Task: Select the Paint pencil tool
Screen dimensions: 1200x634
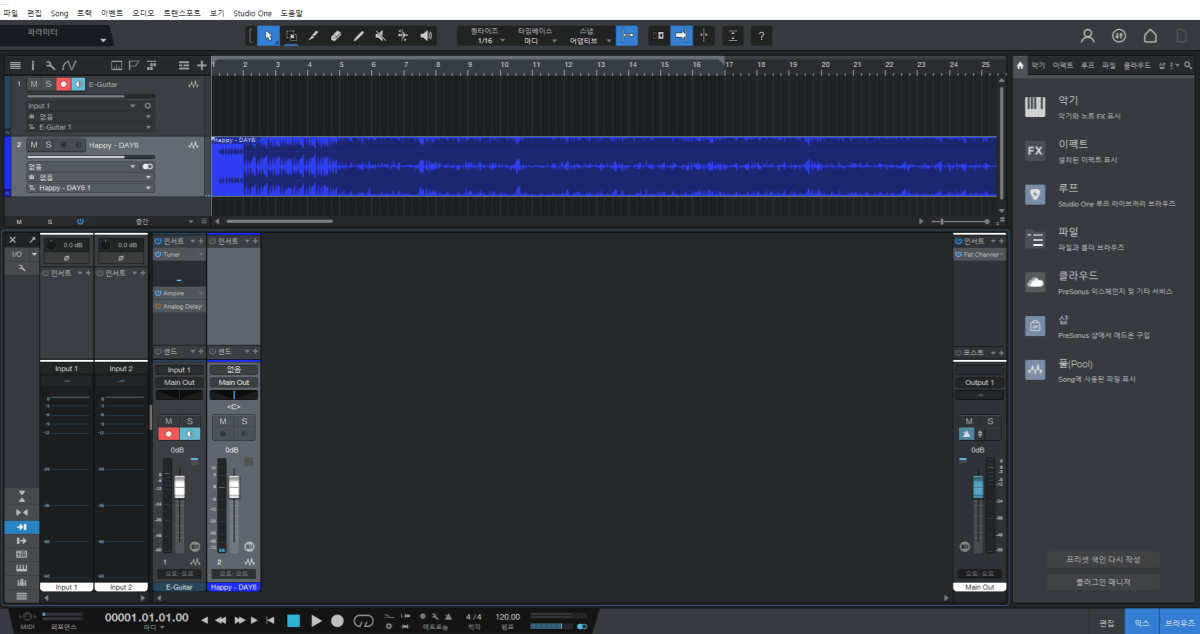Action: click(358, 36)
